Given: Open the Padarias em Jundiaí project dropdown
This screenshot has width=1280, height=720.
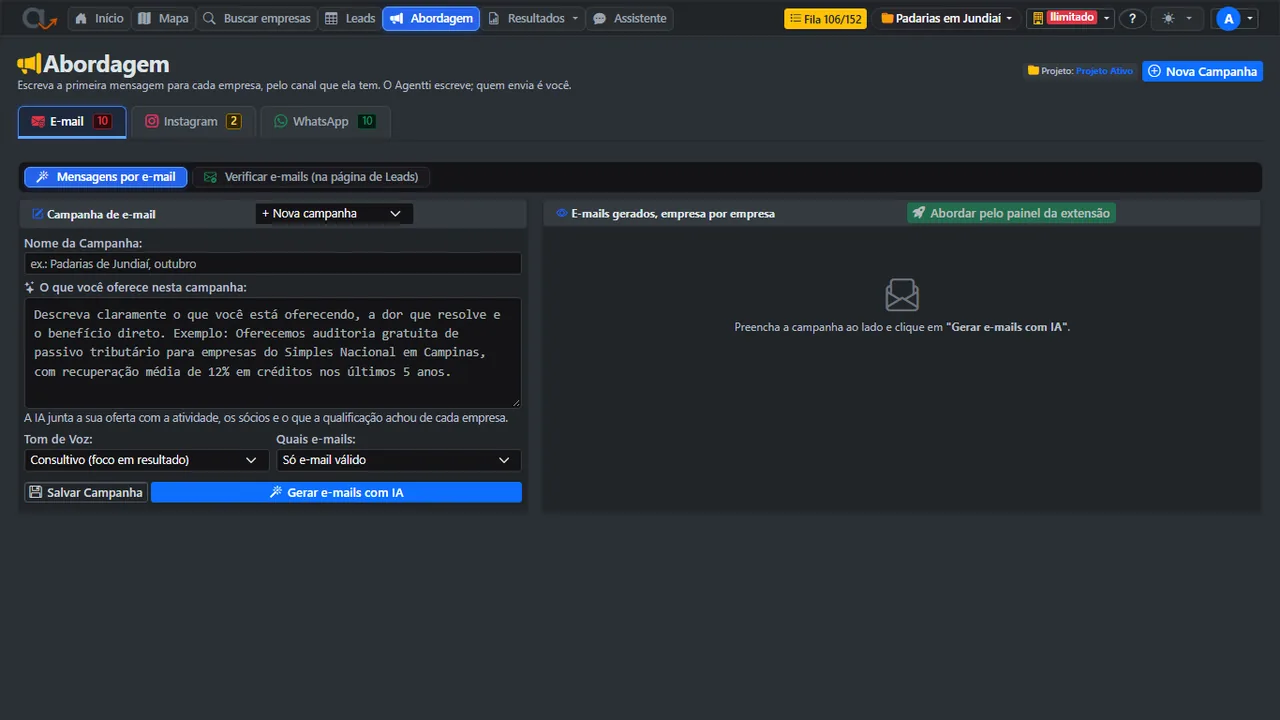Looking at the screenshot, I should tap(946, 18).
